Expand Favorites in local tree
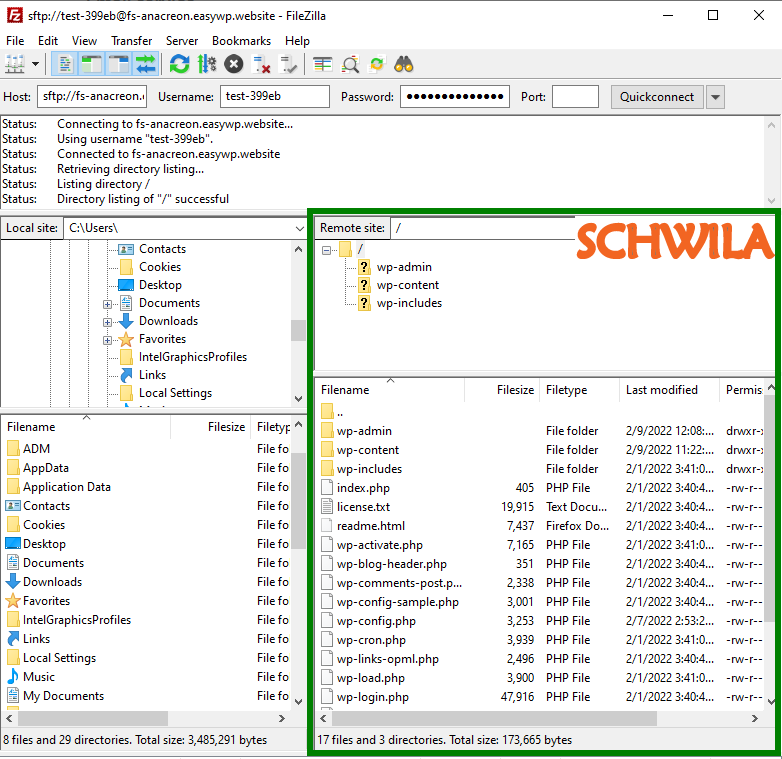782x759 pixels. [x=107, y=340]
